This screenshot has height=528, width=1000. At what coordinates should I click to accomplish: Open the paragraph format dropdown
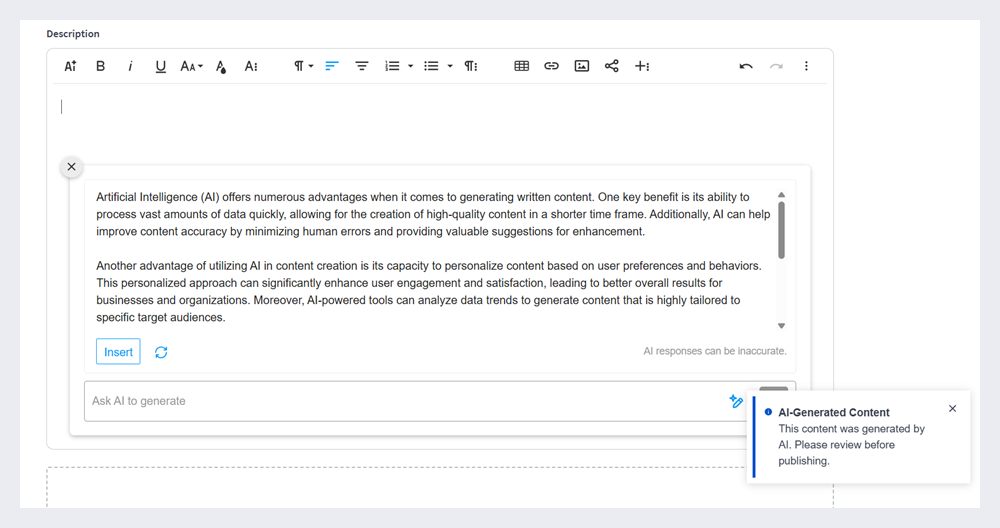pos(303,66)
